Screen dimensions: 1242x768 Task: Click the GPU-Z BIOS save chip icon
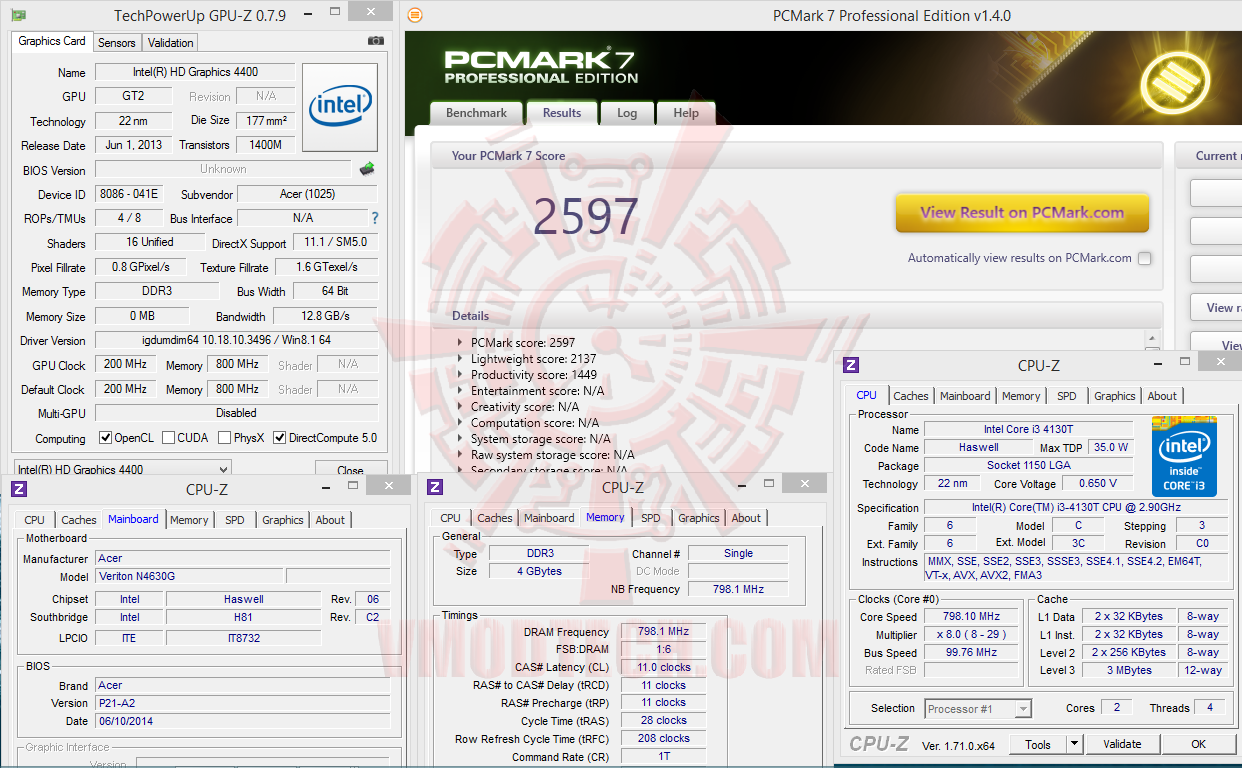(367, 169)
